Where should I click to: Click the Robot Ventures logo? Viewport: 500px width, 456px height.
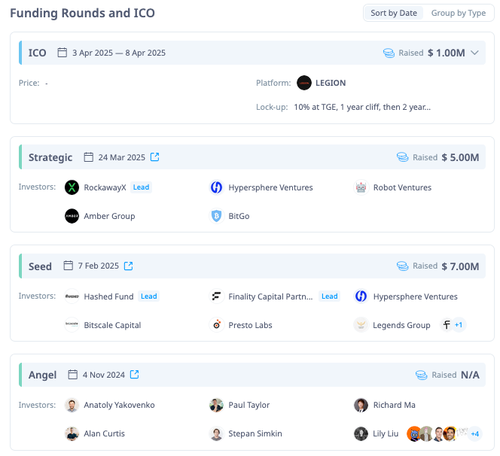(361, 187)
